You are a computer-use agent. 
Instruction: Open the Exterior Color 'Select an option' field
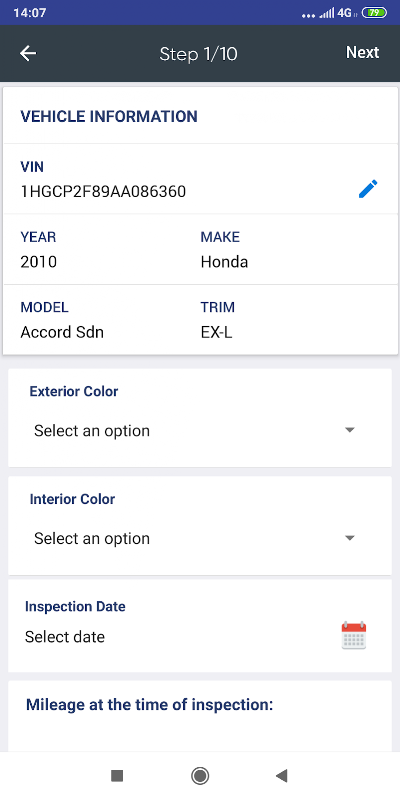pos(199,431)
